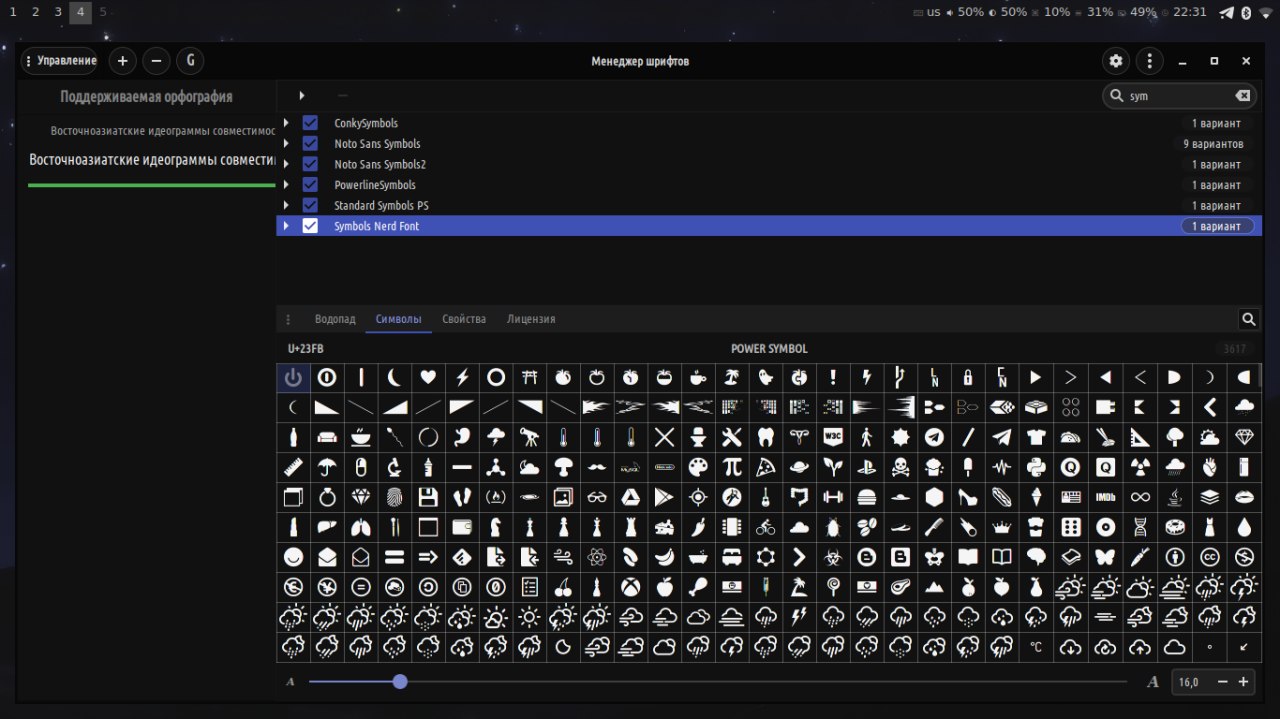
Task: Click the Xbox logo glyph
Action: click(x=630, y=587)
